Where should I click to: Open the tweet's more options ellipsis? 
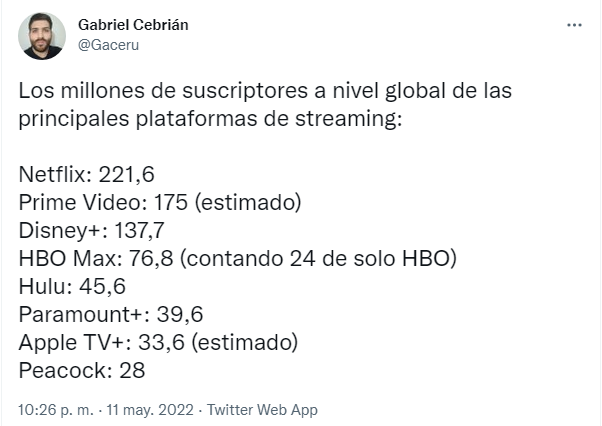574,24
